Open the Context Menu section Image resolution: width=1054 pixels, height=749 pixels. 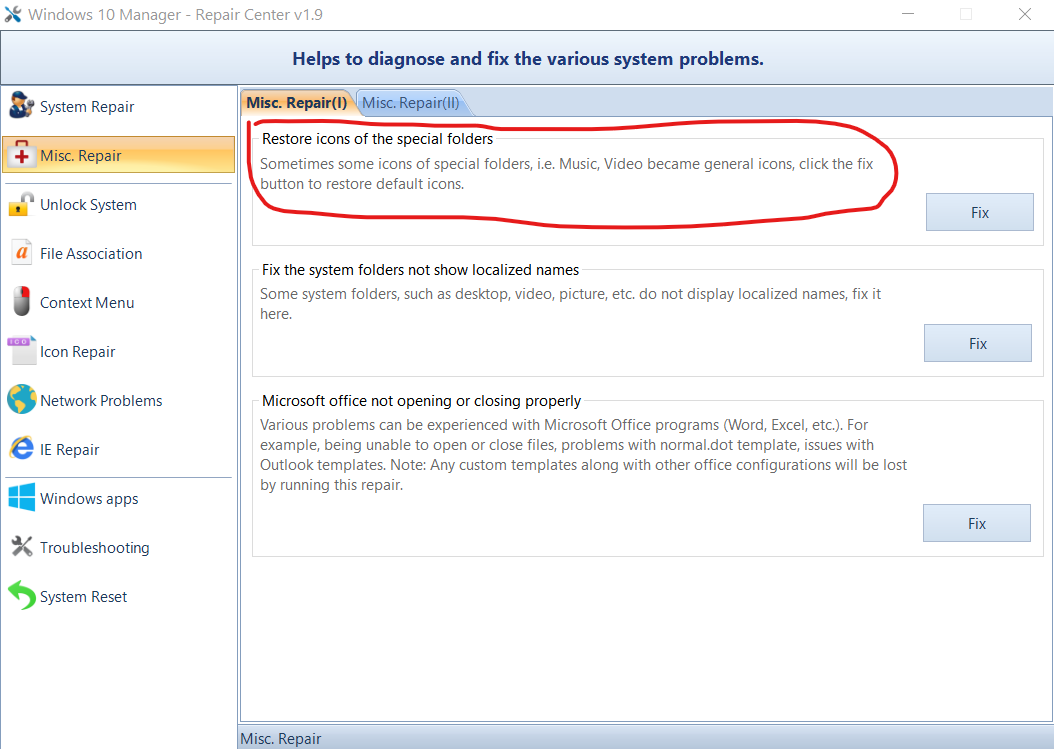(x=118, y=303)
